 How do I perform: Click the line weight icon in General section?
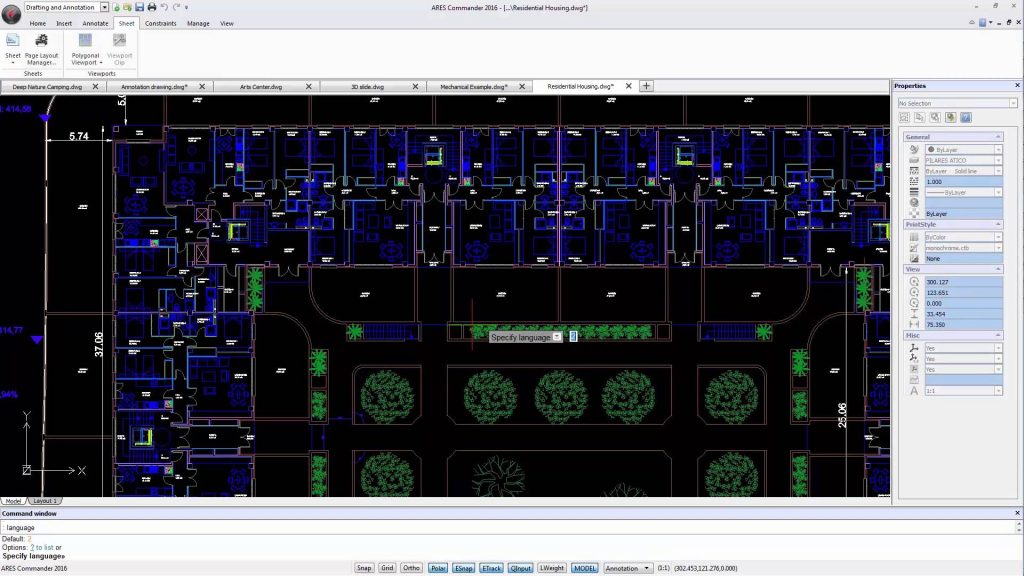[914, 192]
